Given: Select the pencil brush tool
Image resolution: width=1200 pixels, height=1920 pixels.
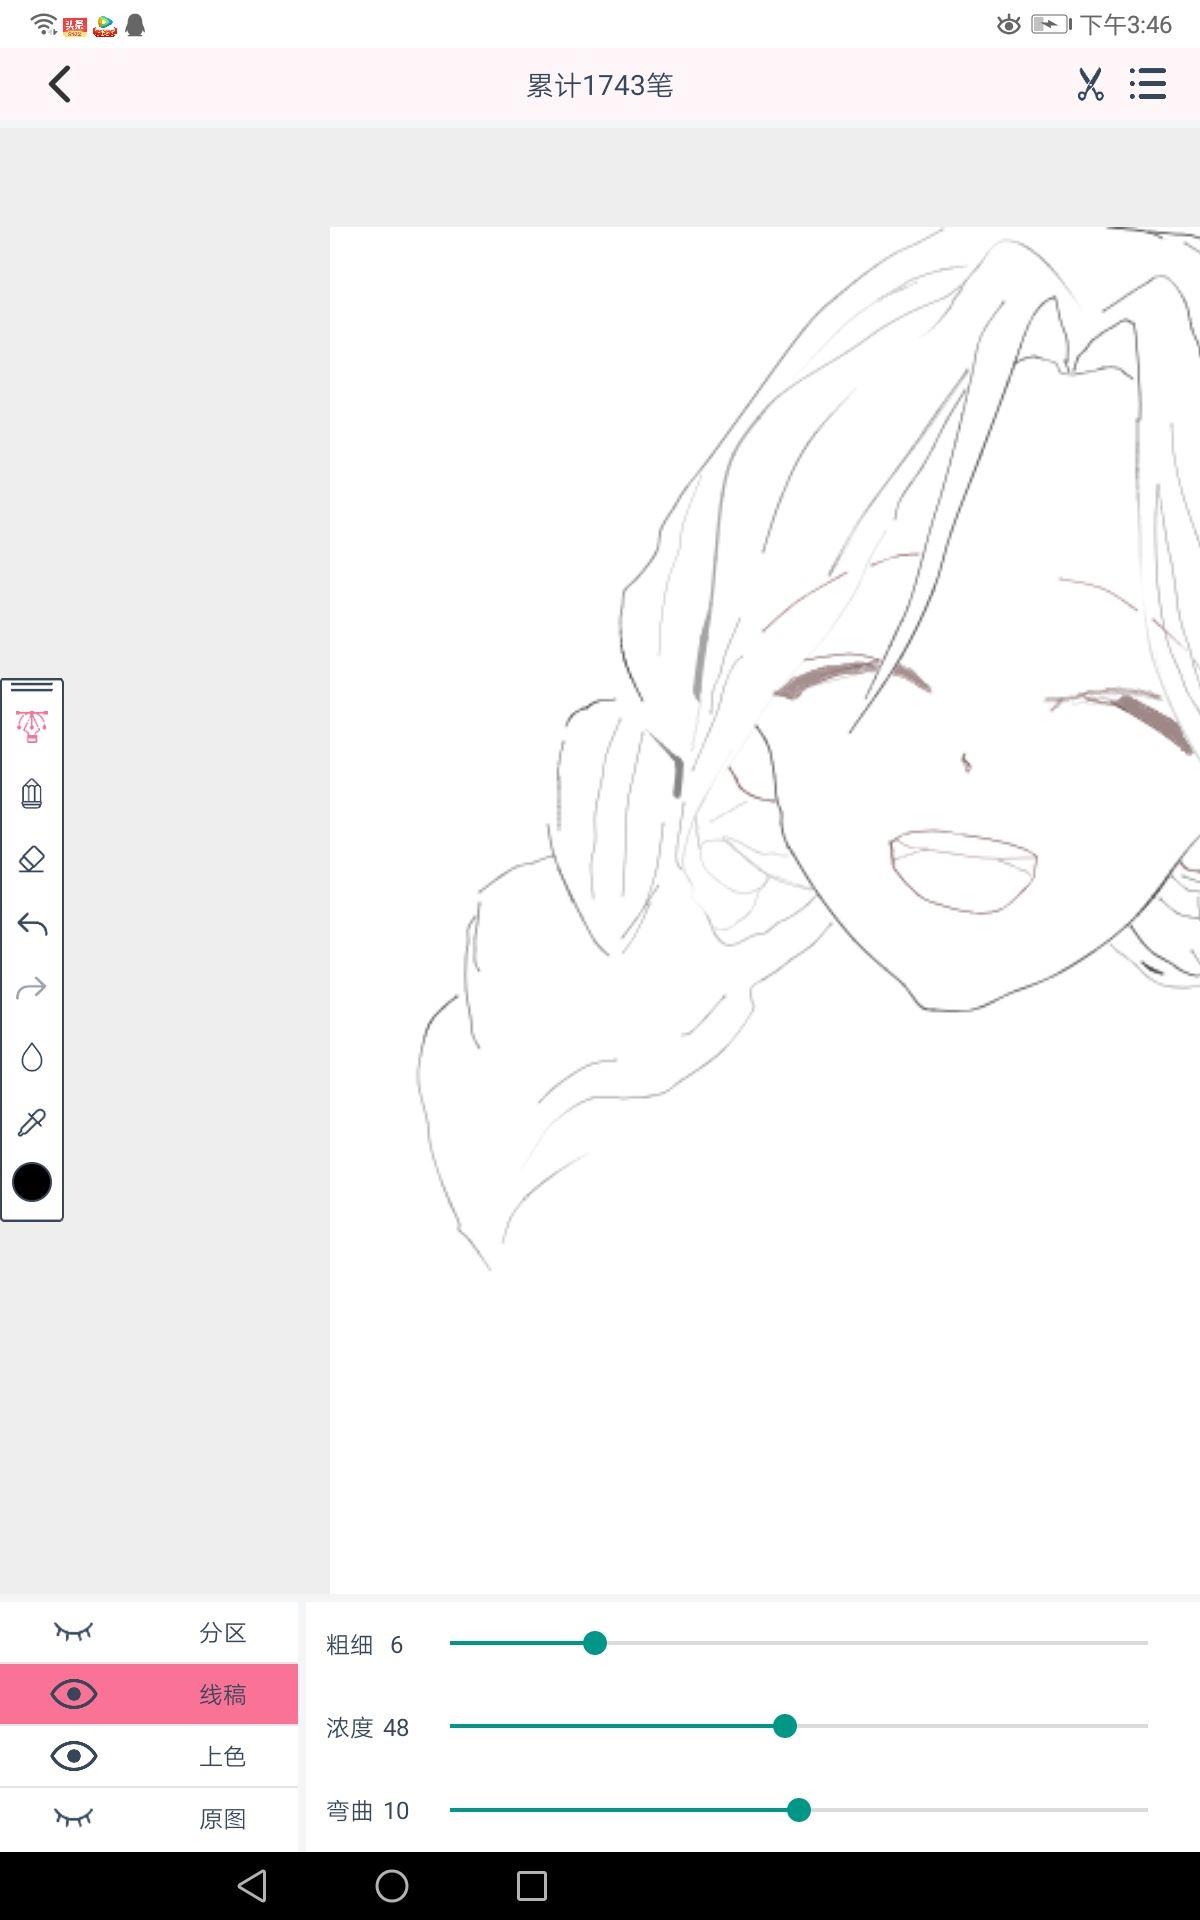Looking at the screenshot, I should (x=32, y=794).
